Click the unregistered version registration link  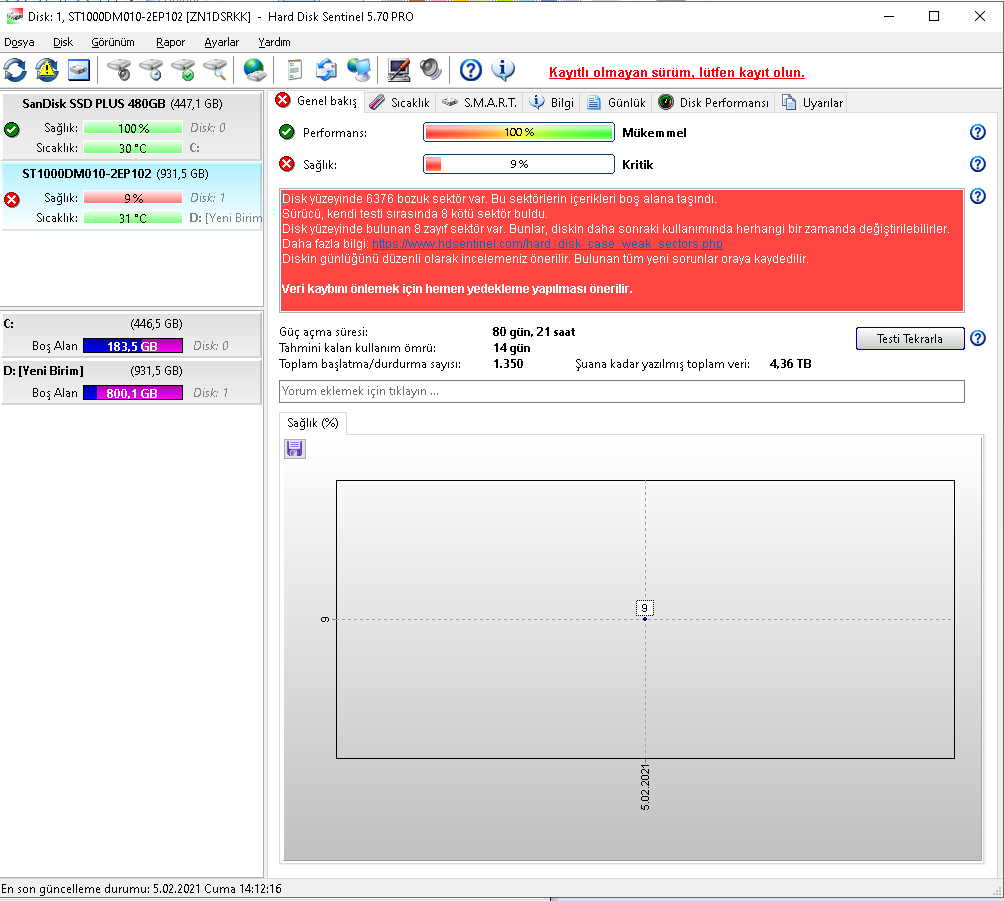click(676, 73)
